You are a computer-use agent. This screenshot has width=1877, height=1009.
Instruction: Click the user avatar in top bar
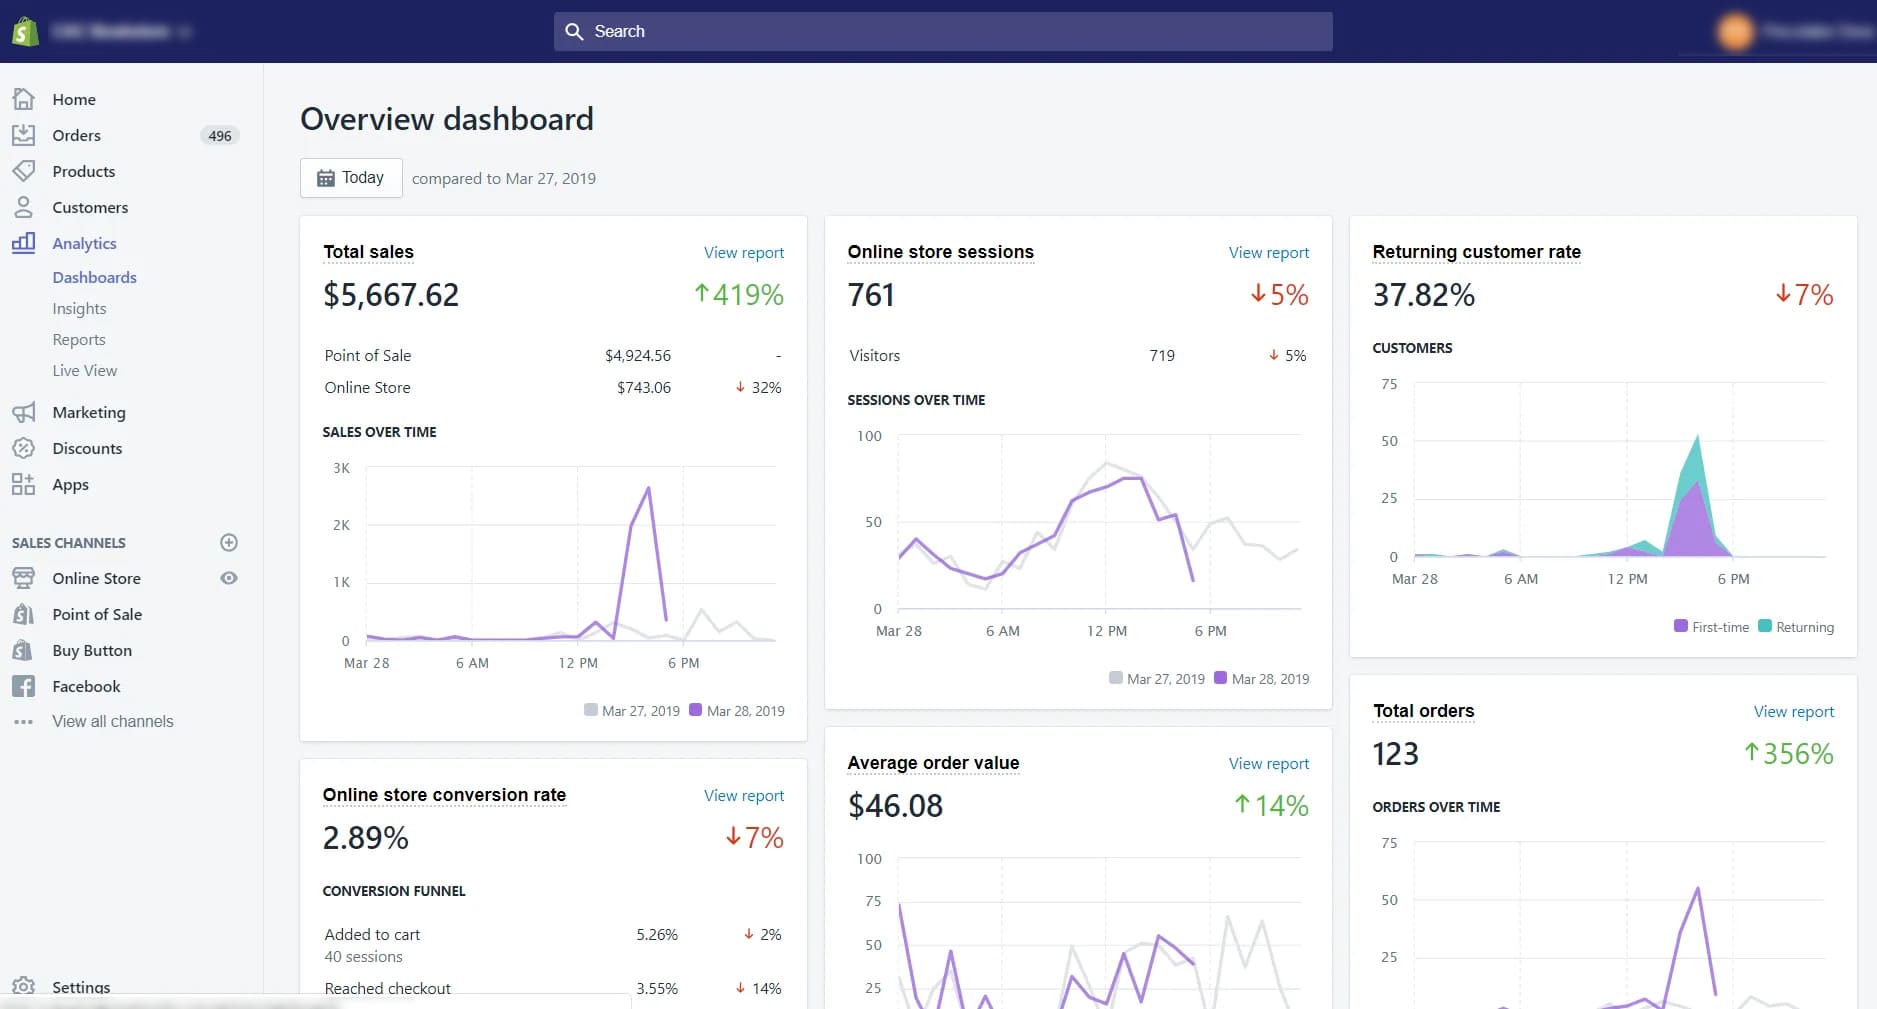coord(1736,31)
